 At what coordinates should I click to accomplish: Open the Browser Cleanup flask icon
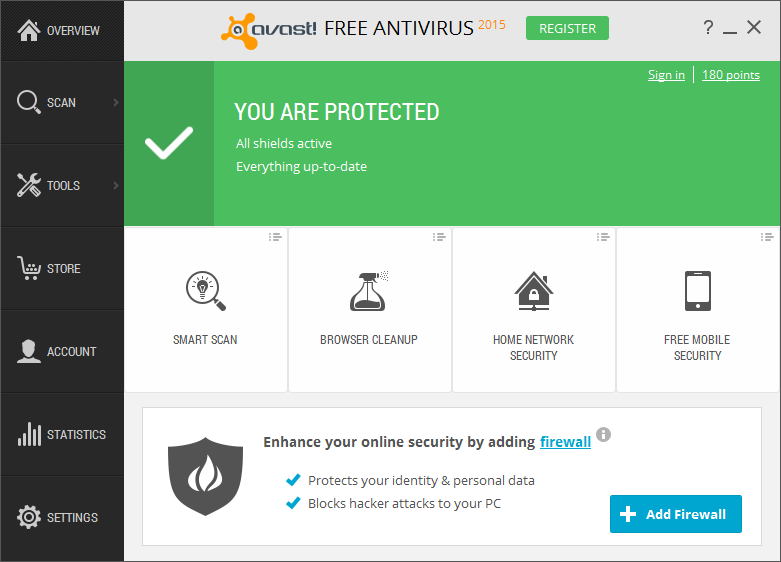(369, 290)
